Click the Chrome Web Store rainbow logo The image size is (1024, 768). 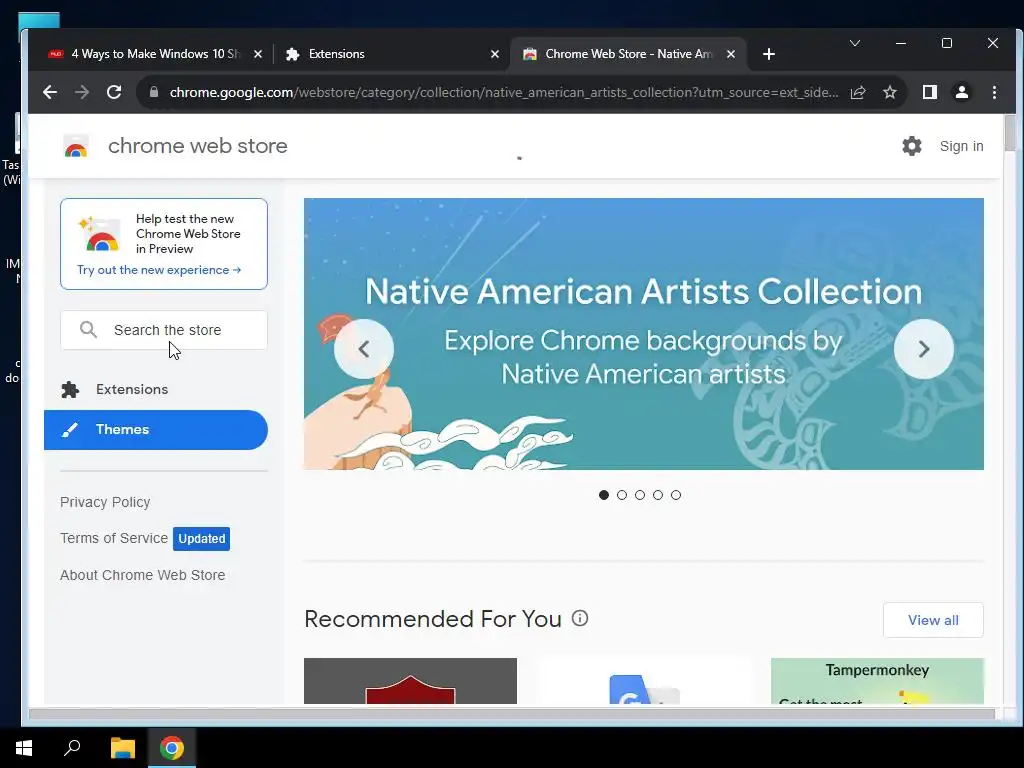click(76, 146)
